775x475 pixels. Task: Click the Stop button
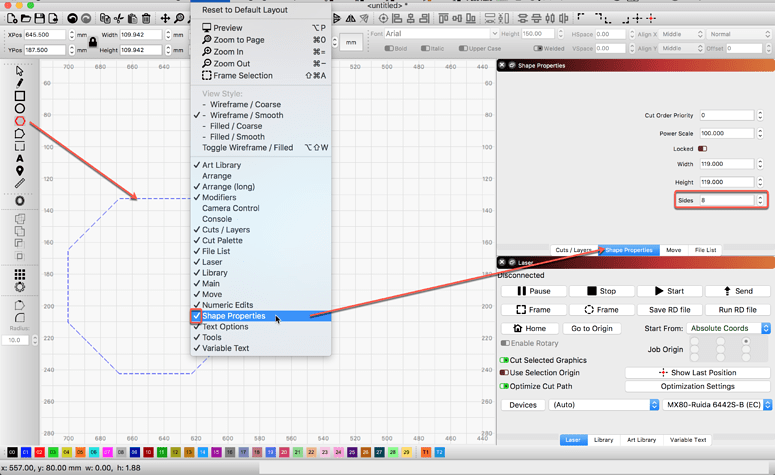coord(601,291)
